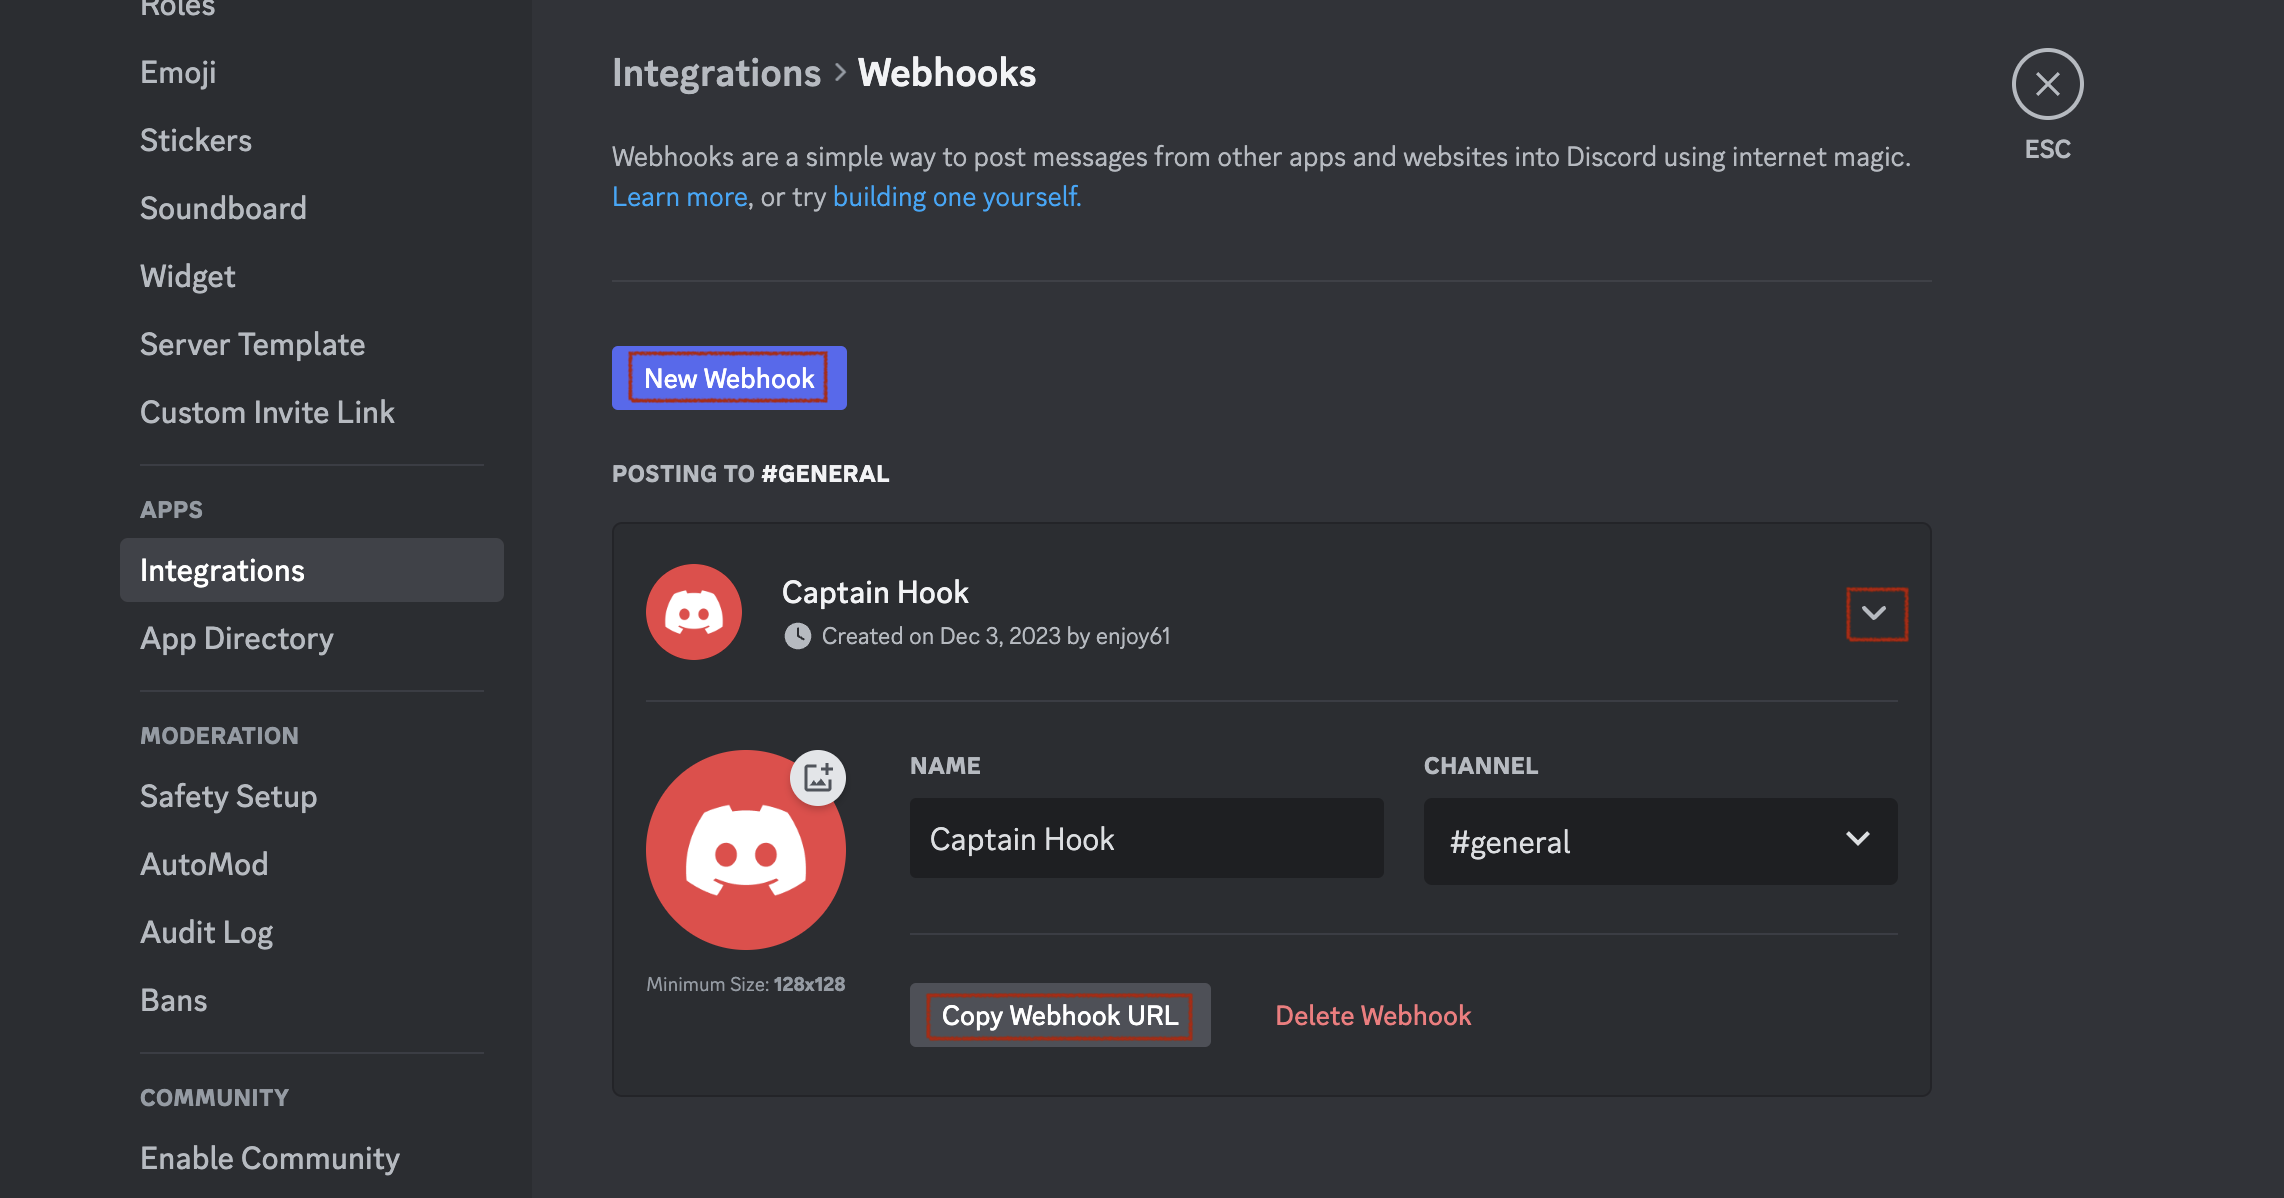
Task: Click the New Webhook button
Action: tap(729, 378)
